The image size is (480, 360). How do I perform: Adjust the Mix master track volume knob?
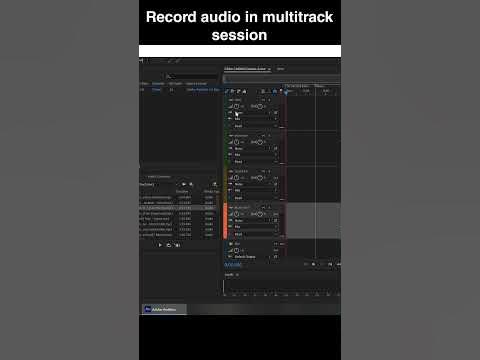pos(236,250)
